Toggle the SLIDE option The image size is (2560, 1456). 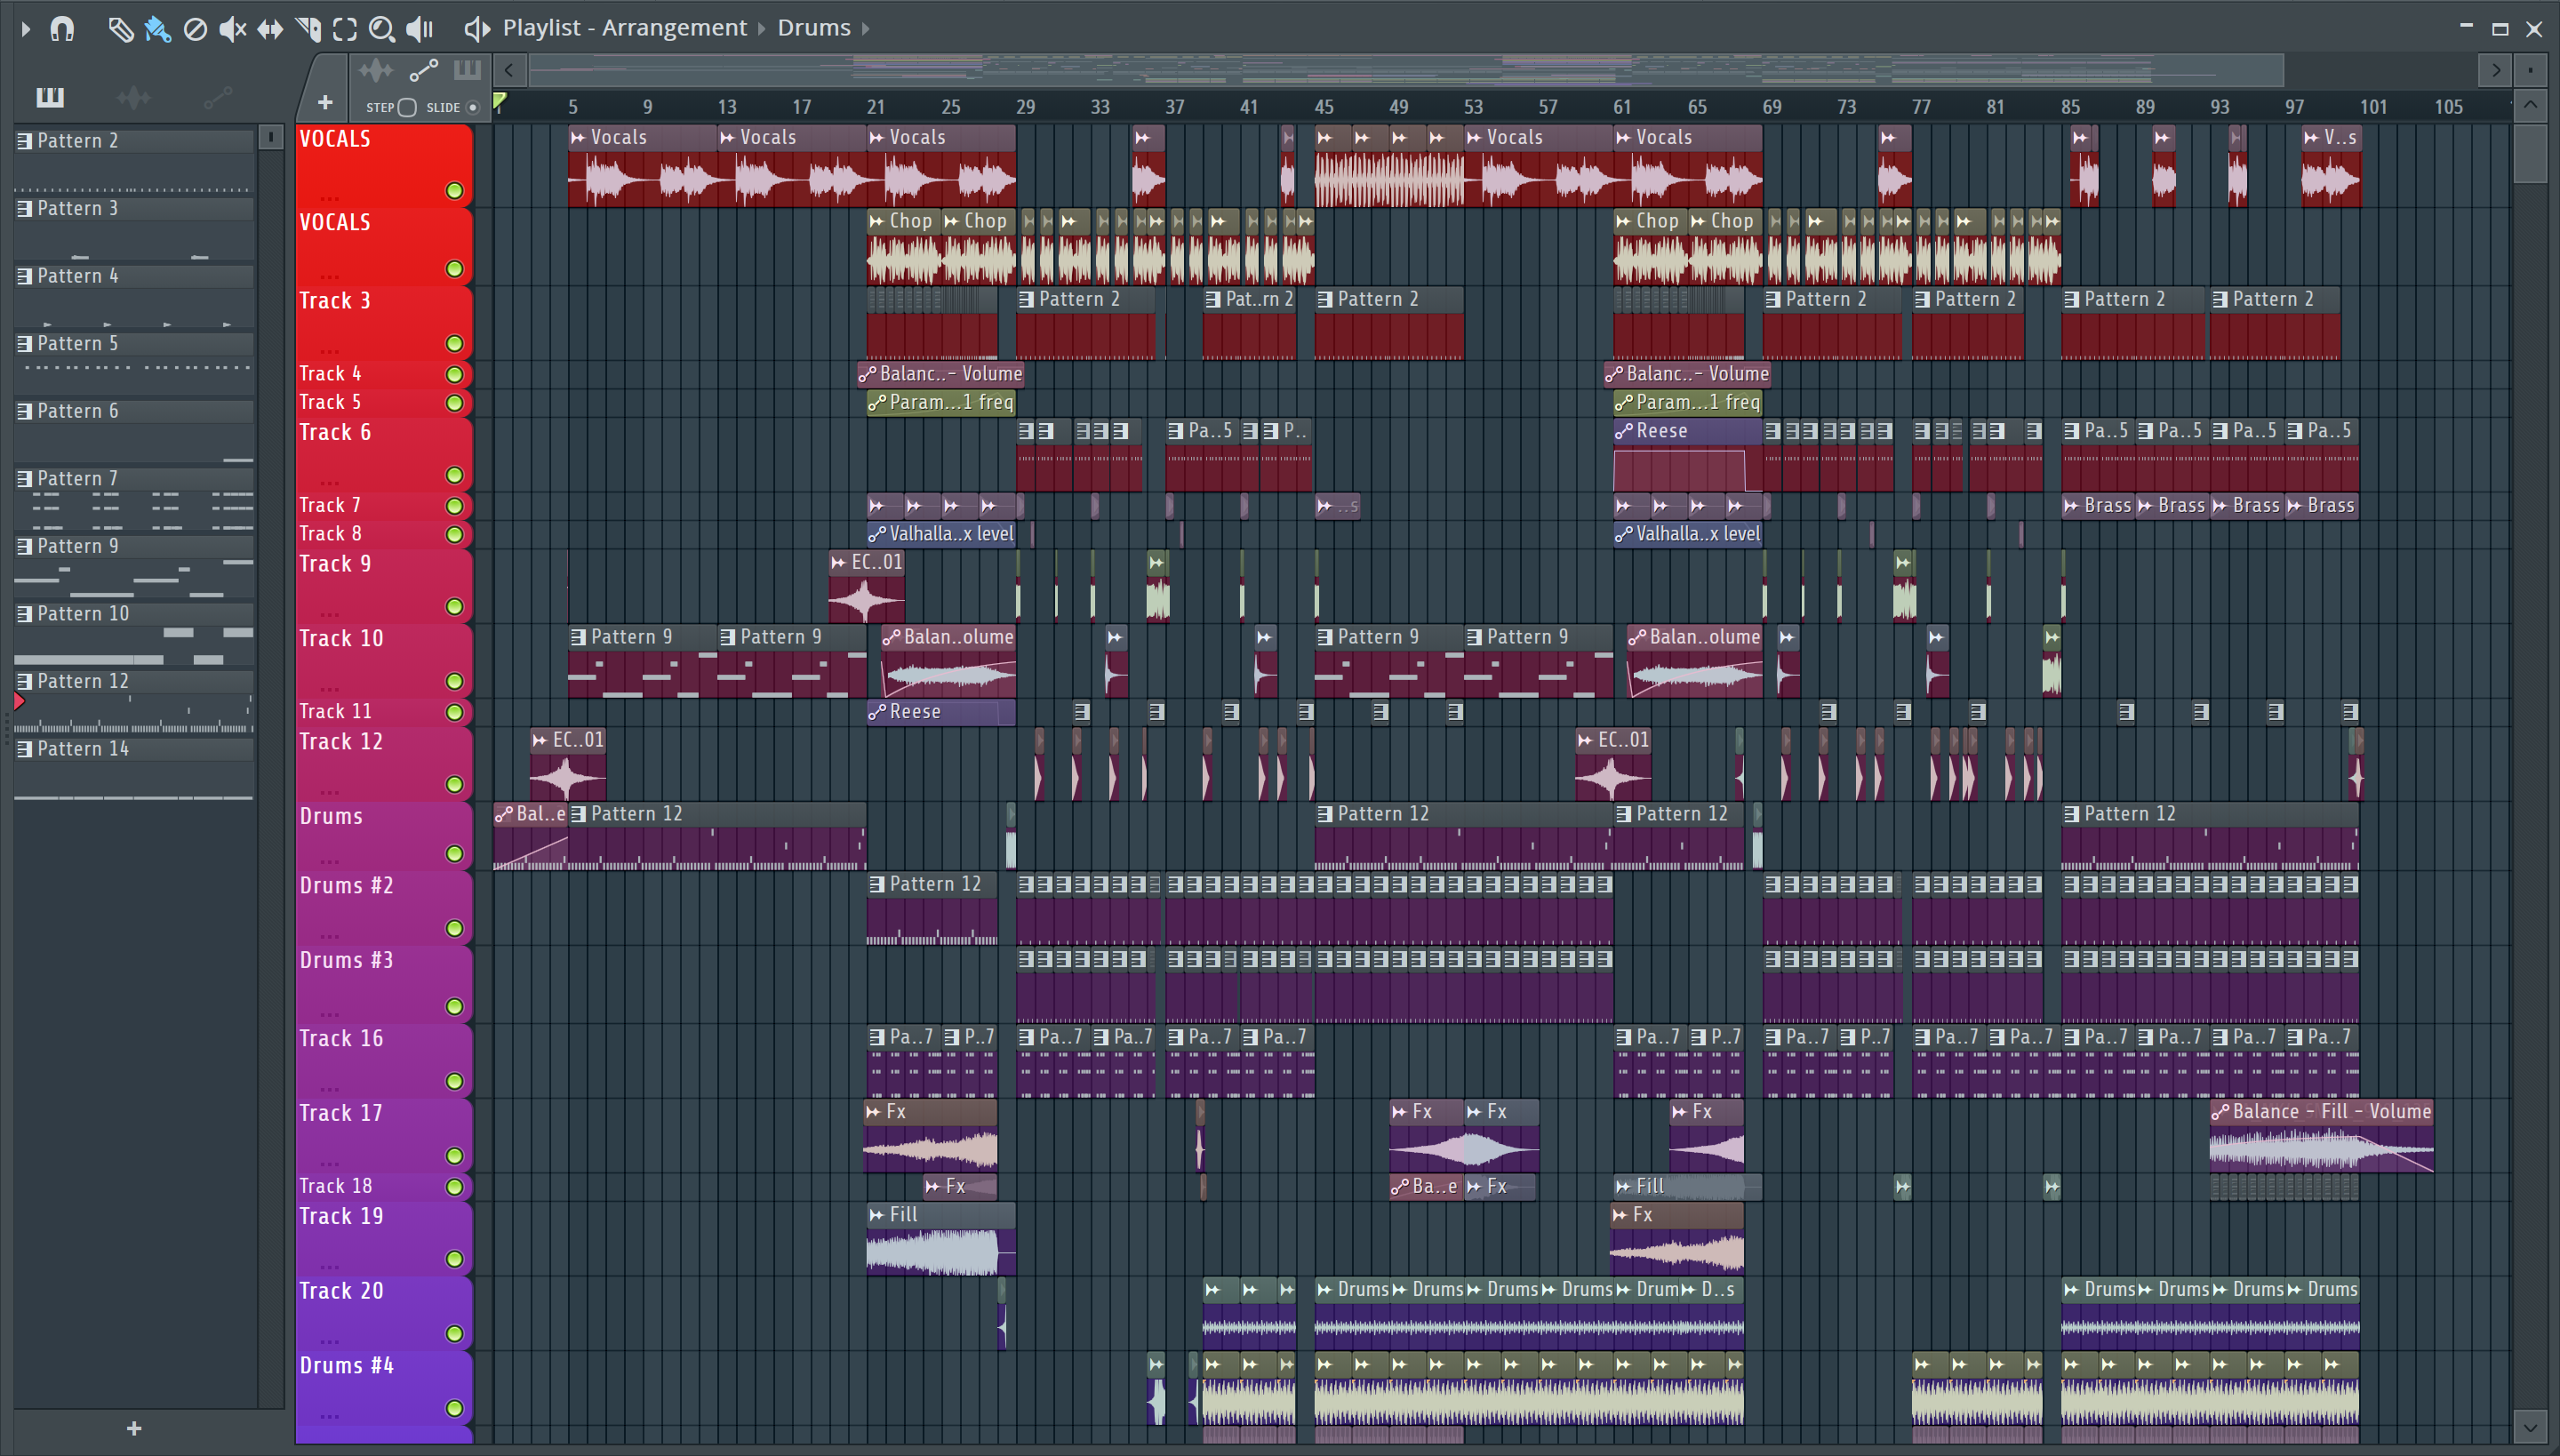click(473, 107)
